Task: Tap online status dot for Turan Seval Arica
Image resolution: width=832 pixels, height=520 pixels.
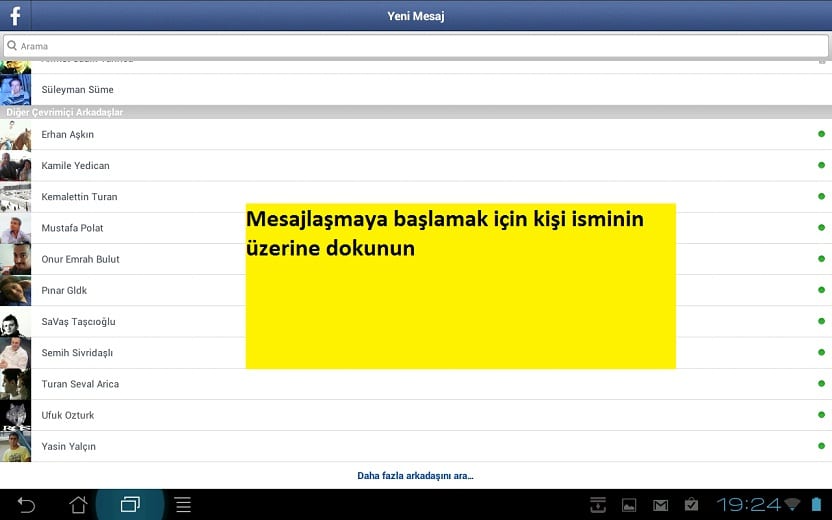Action: tap(821, 384)
